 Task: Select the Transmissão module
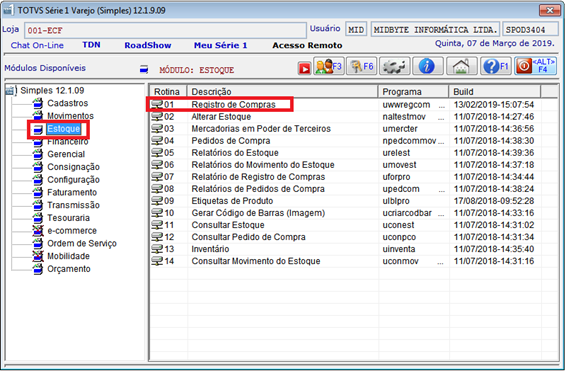point(73,205)
